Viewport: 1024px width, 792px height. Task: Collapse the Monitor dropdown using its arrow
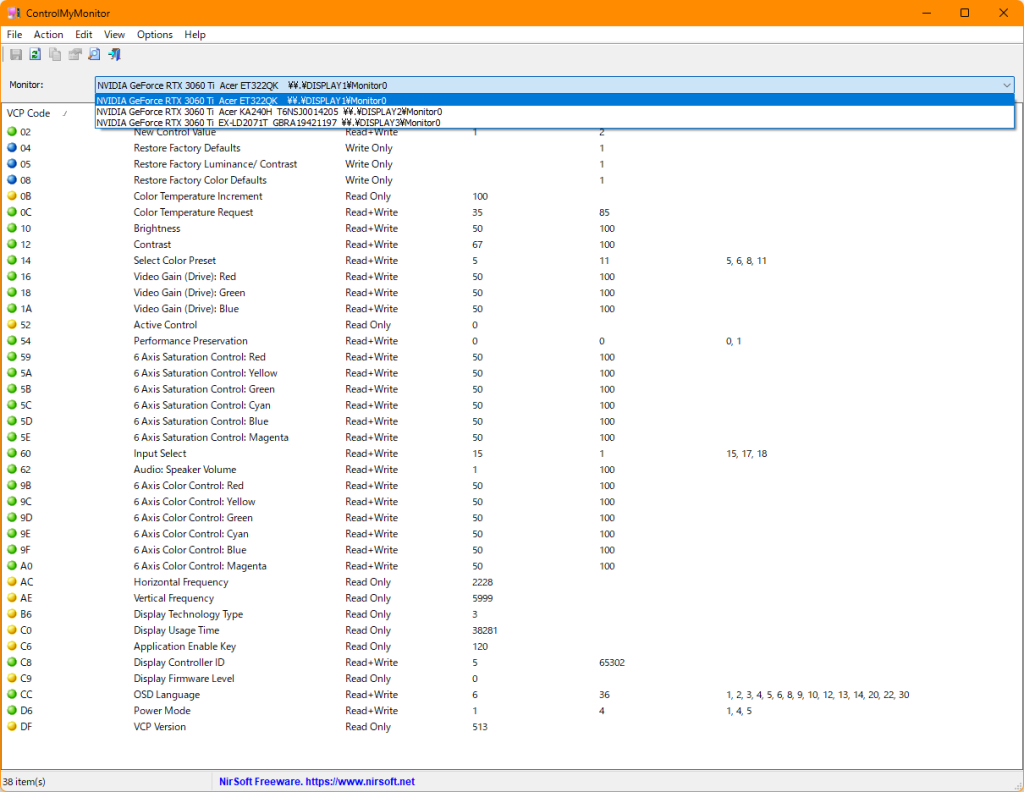[1006, 86]
